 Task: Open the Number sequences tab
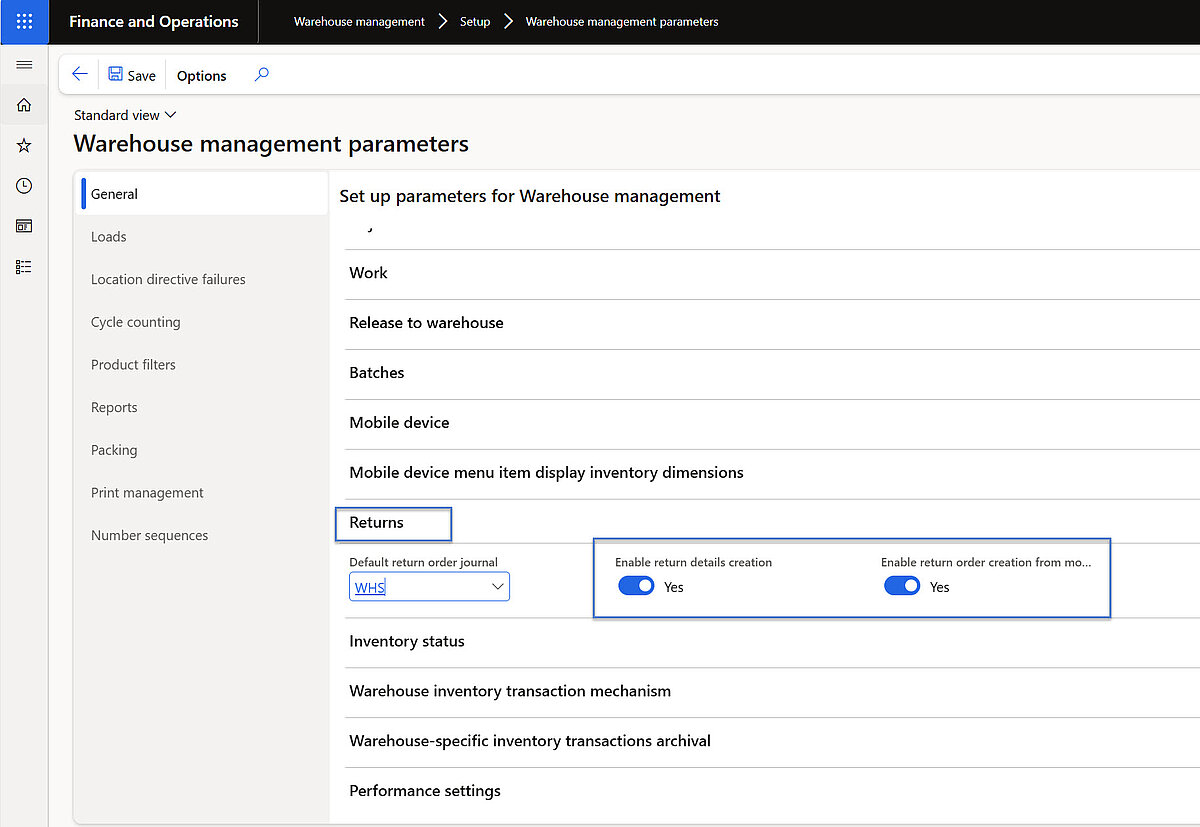[149, 535]
